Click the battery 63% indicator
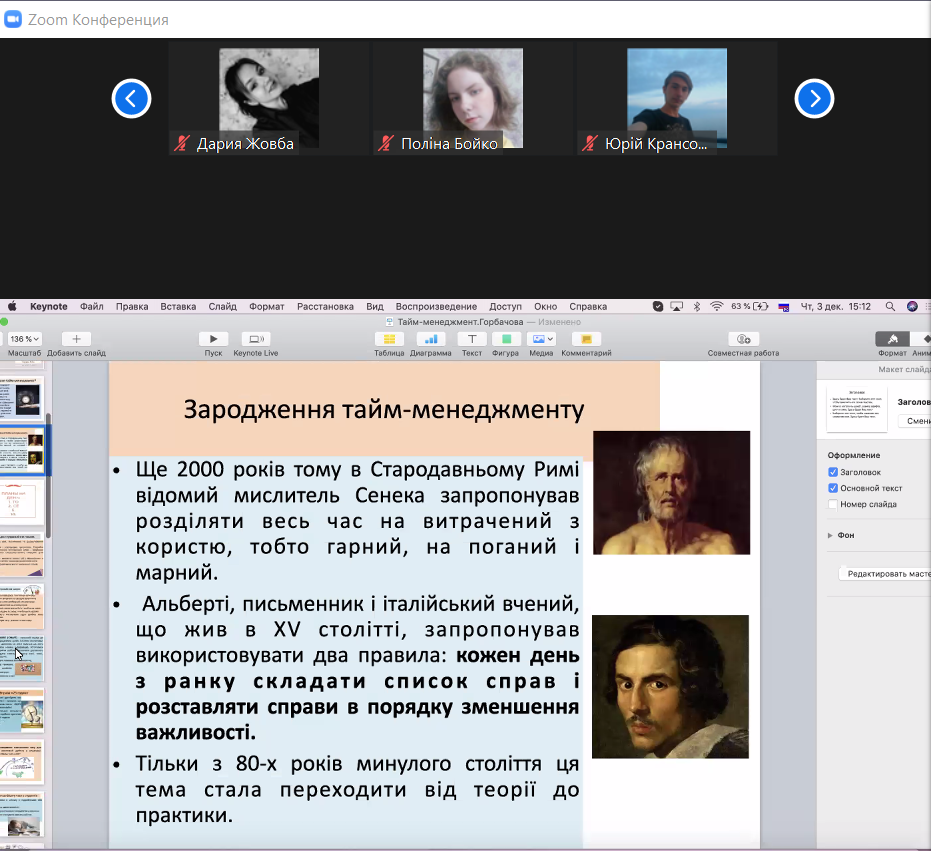931x851 pixels. pos(749,306)
